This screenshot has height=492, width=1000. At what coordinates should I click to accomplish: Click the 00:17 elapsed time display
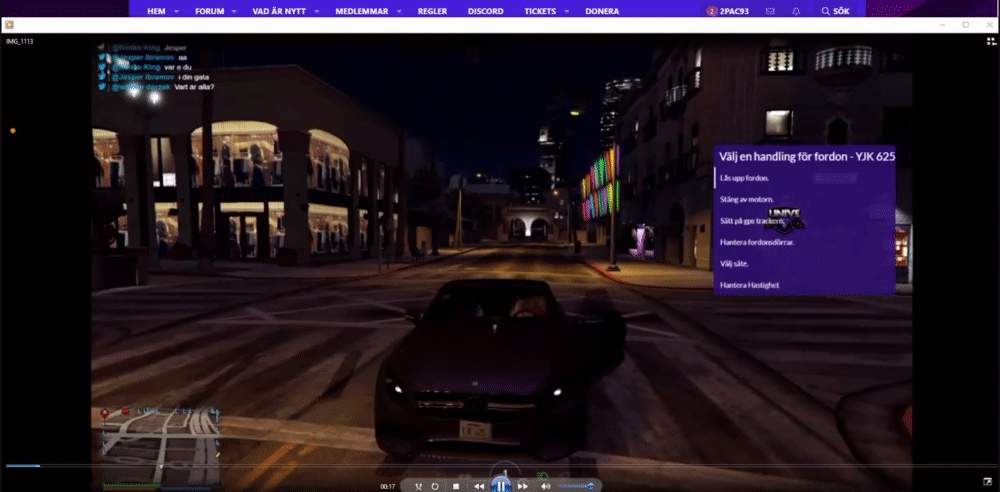(388, 486)
